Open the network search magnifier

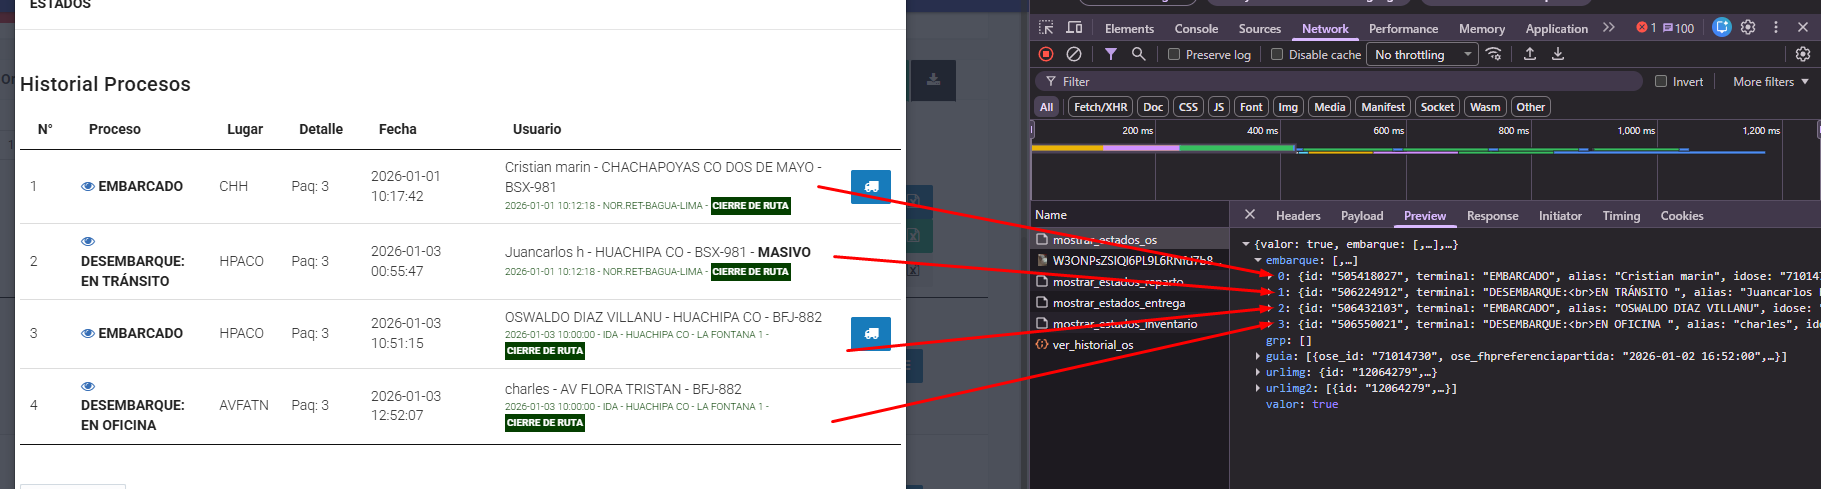1138,54
